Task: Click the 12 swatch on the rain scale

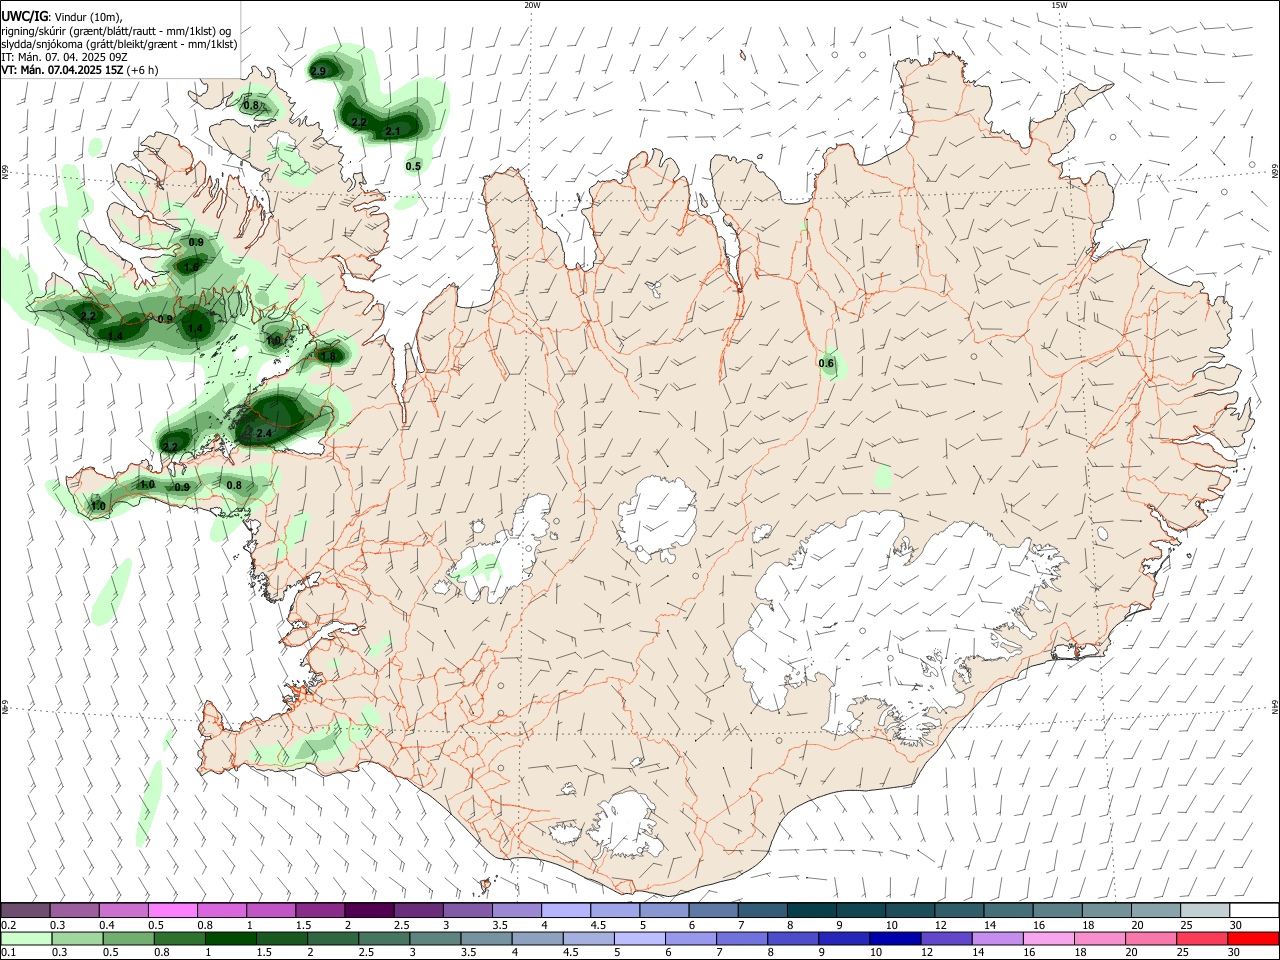Action: click(x=945, y=938)
